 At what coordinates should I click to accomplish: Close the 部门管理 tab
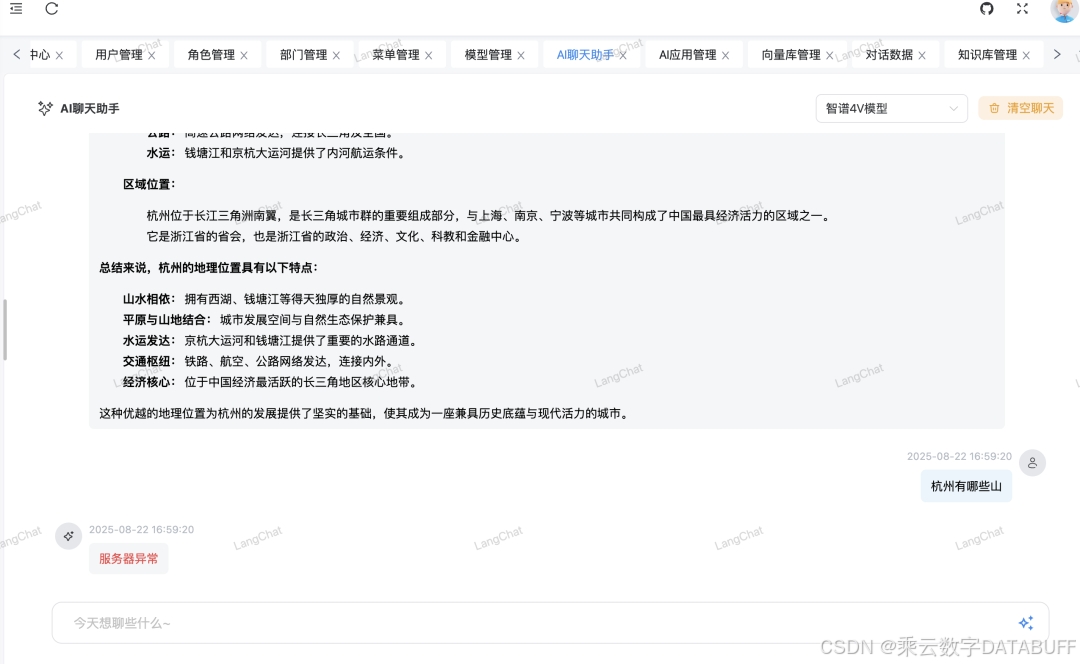336,55
